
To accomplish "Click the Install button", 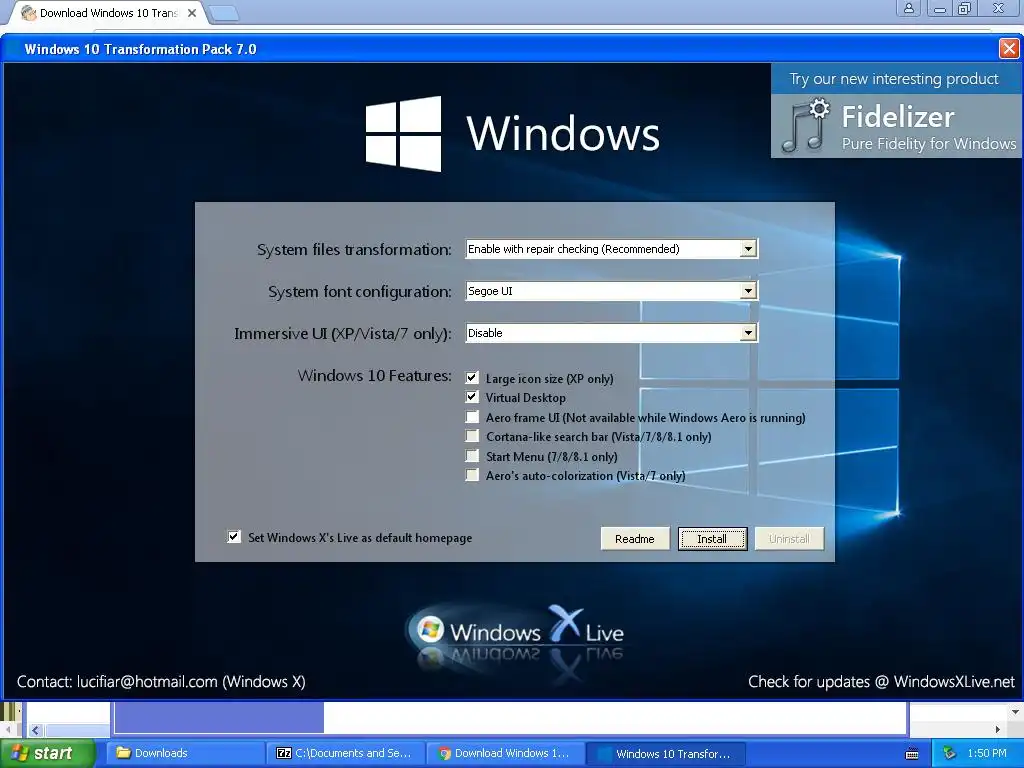I will tap(712, 539).
